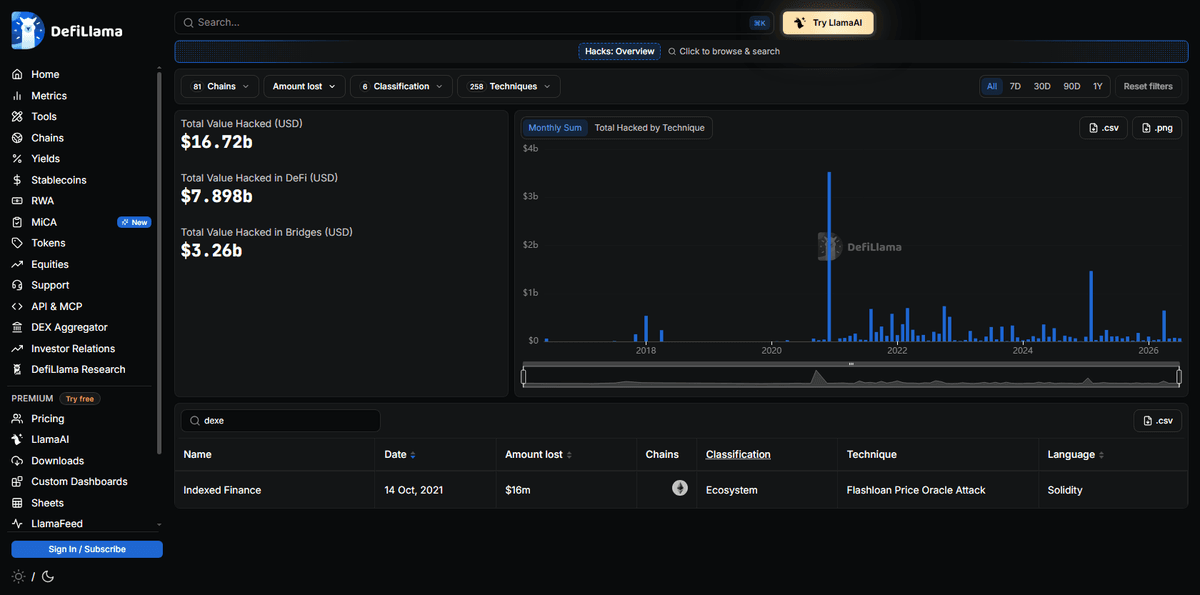Click the Try LlamaAI button
Viewport: 1200px width, 595px height.
(828, 23)
